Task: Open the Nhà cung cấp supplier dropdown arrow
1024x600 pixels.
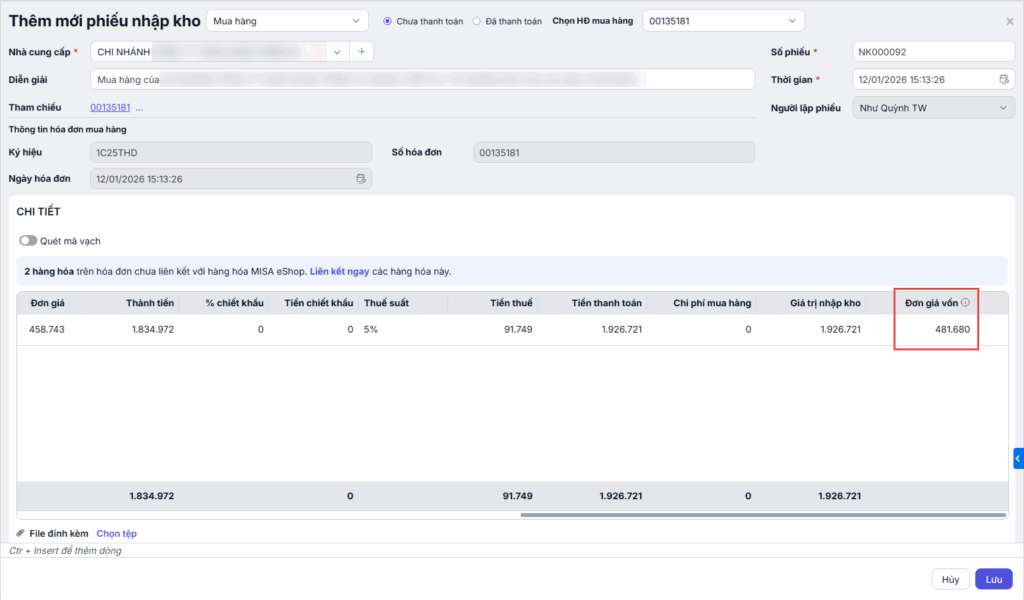Action: coord(337,51)
